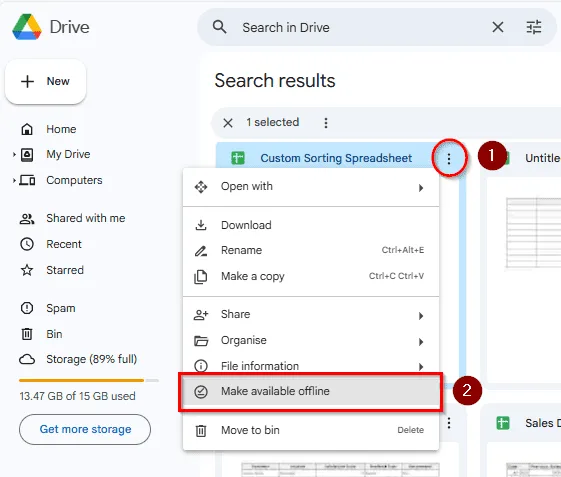The height and width of the screenshot is (477, 561).
Task: Click the Open with move icon
Action: point(201,187)
